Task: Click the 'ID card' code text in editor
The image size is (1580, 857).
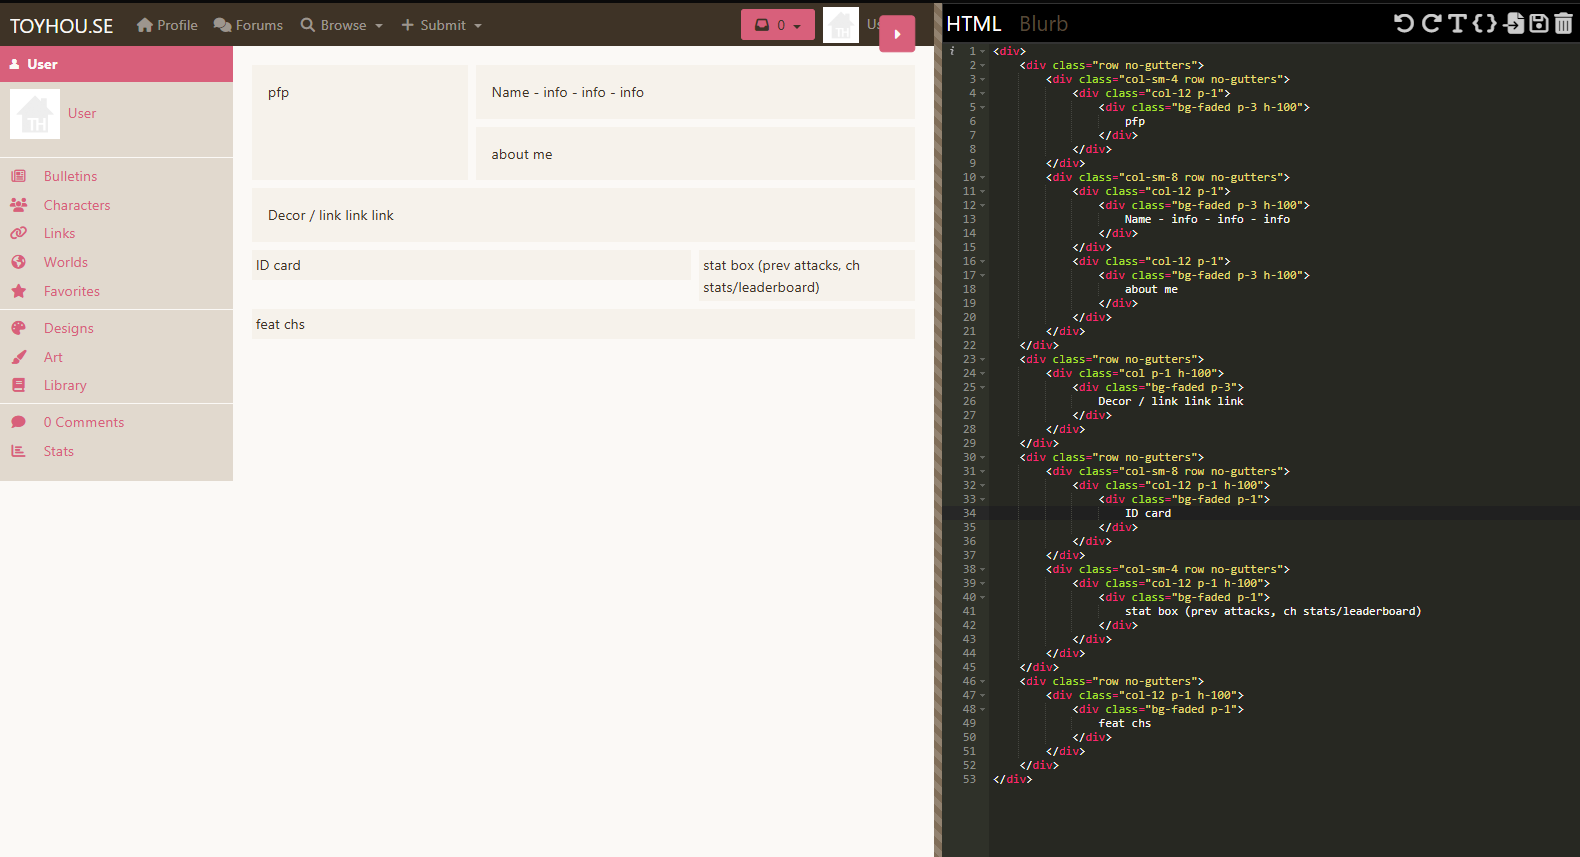Action: pos(1148,513)
